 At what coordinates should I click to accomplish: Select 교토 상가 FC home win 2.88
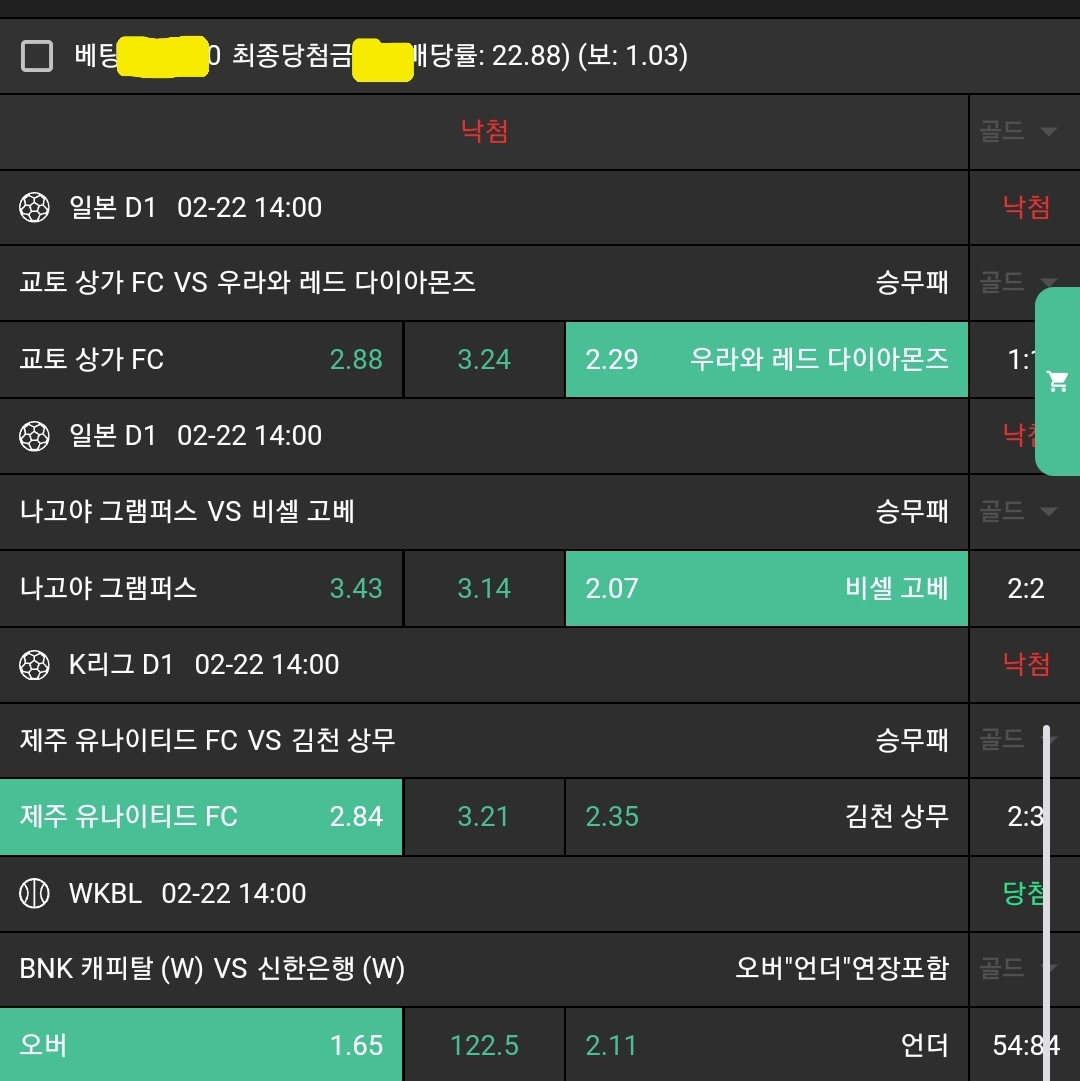[201, 360]
